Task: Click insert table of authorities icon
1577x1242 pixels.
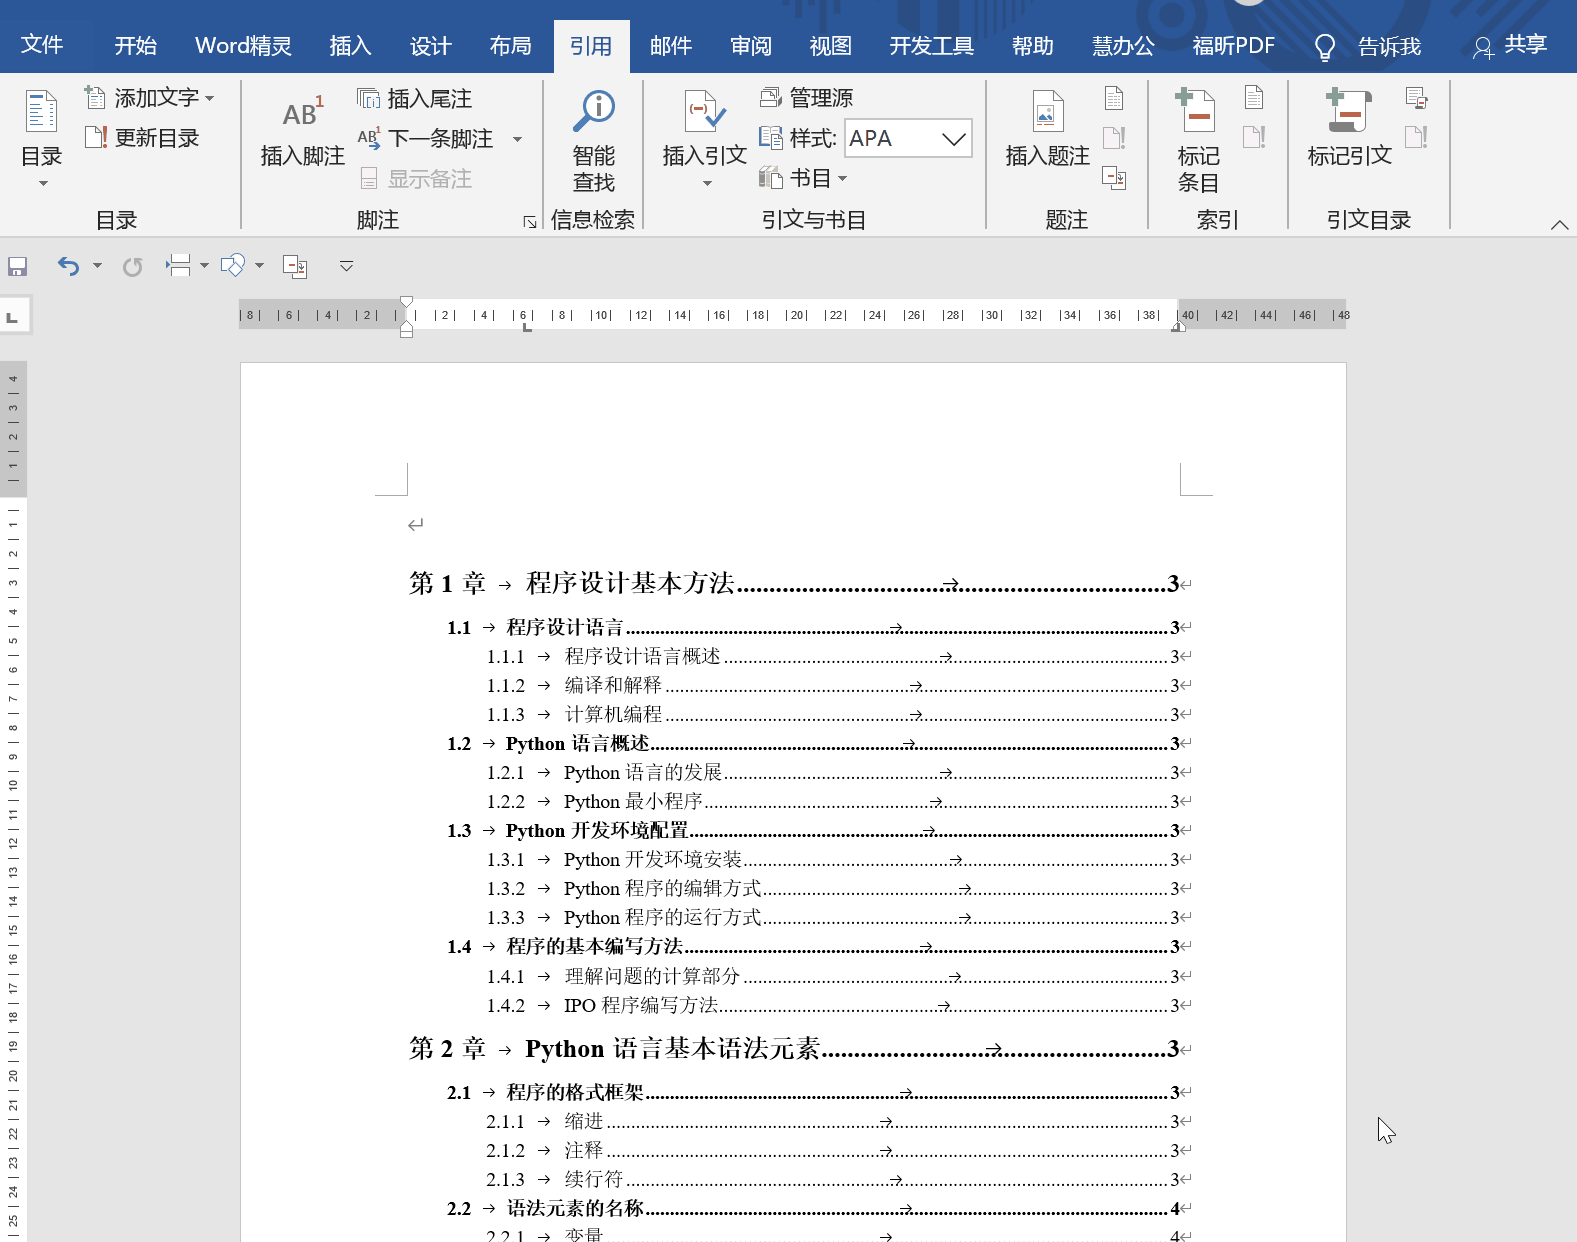Action: [1416, 98]
